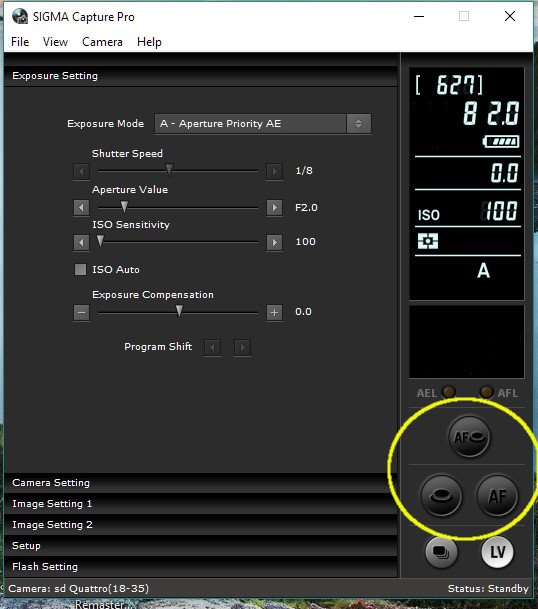Toggle the AEL indicator
The height and width of the screenshot is (609, 538).
pyautogui.click(x=449, y=392)
